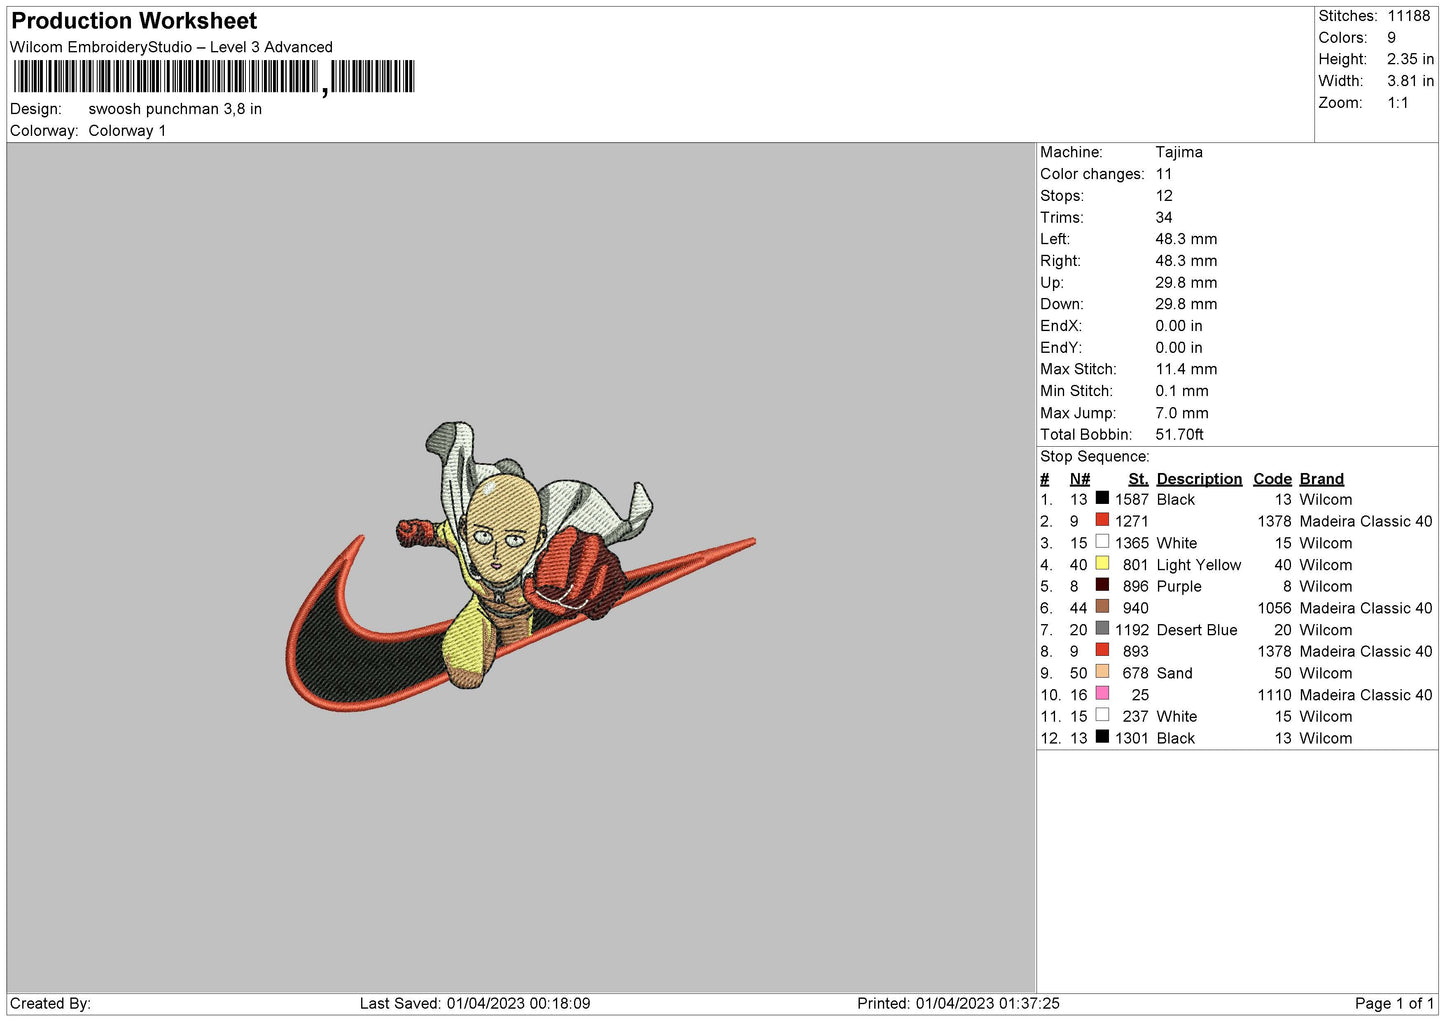
Task: Click the Purple thread color swatch
Action: point(1102,585)
